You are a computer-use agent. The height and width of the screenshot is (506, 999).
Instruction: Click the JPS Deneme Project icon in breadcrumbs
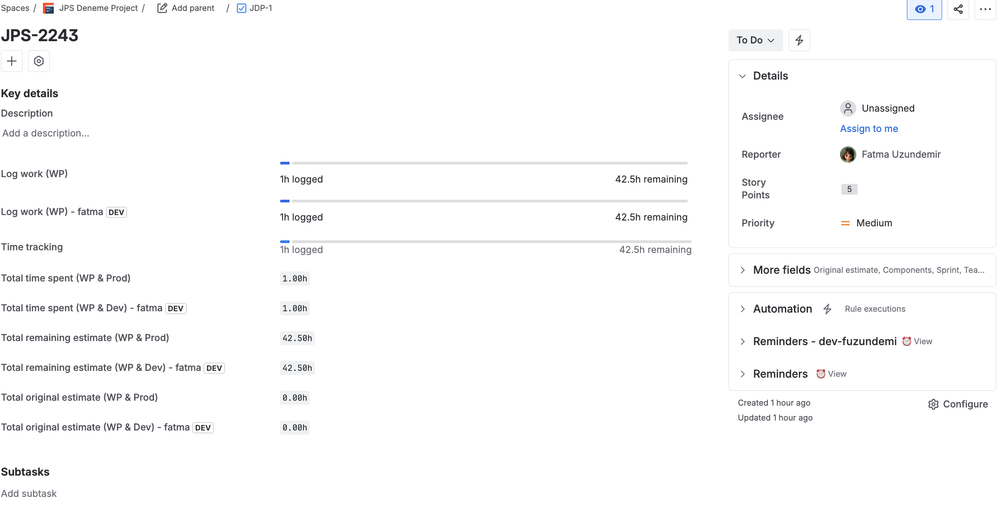coord(48,8)
